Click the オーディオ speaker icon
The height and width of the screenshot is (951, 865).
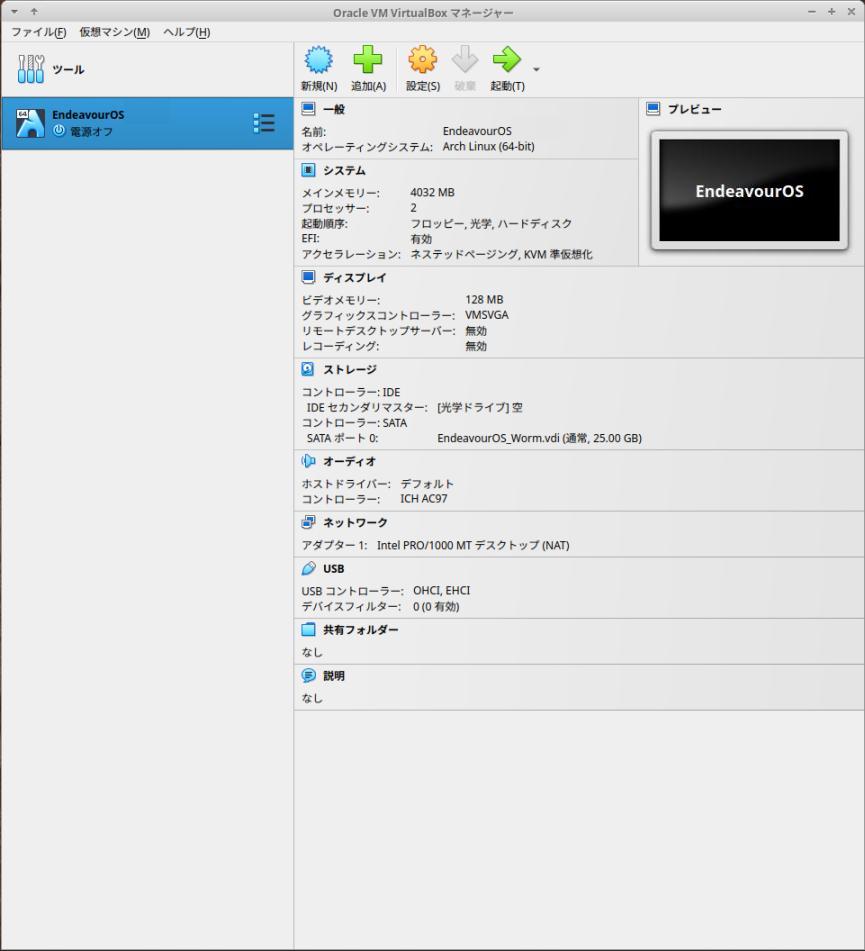coord(308,461)
